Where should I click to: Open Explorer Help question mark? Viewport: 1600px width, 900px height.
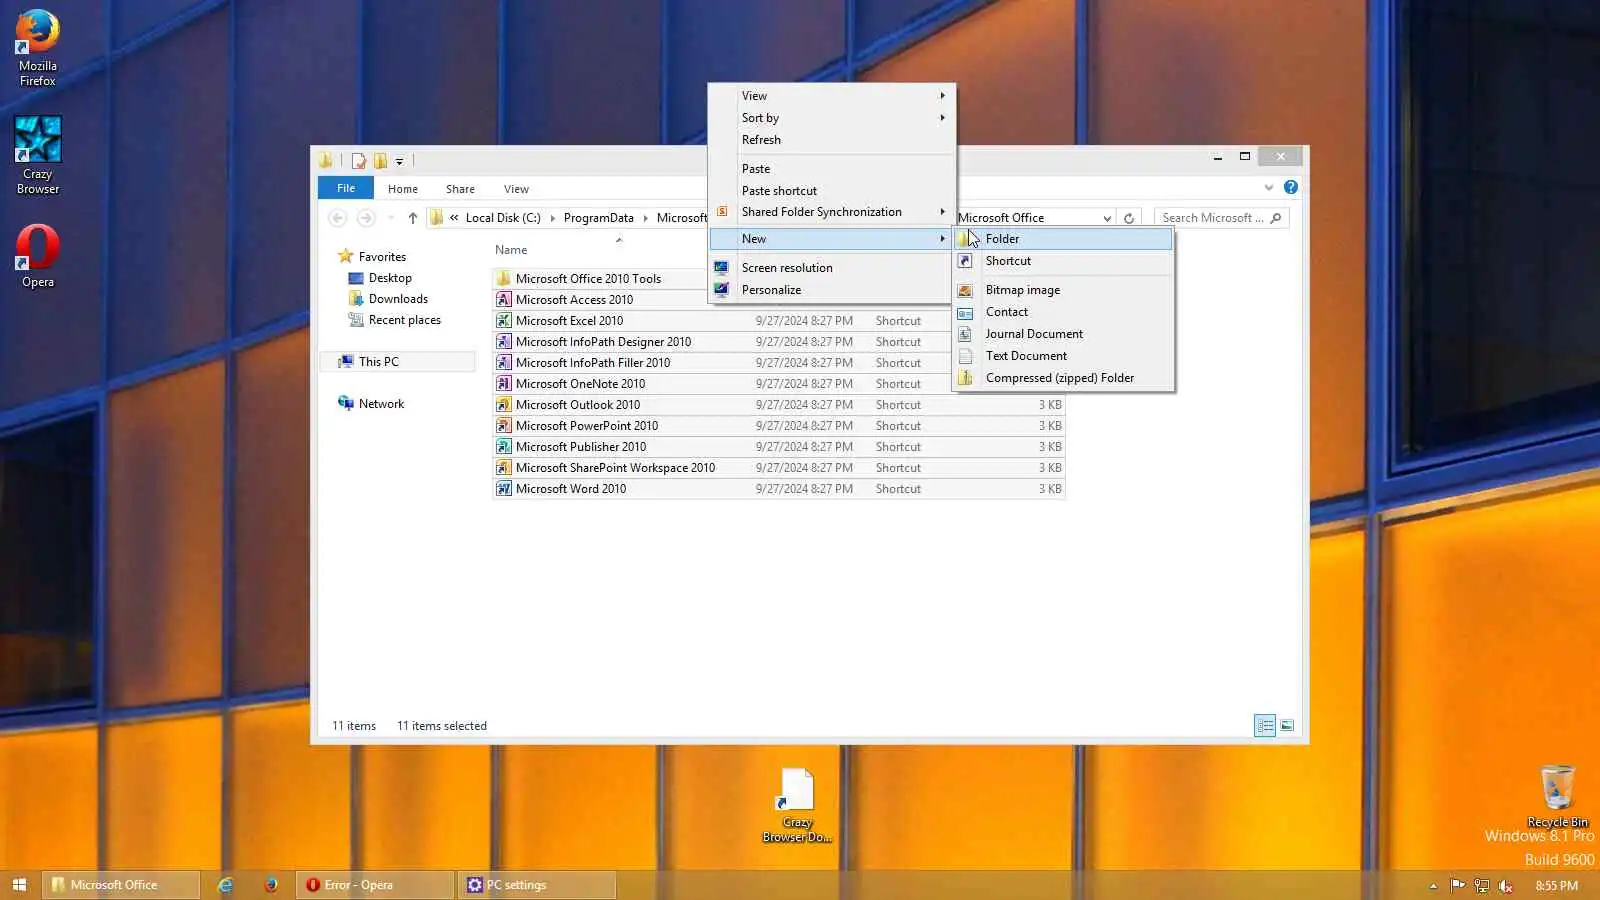tap(1291, 187)
